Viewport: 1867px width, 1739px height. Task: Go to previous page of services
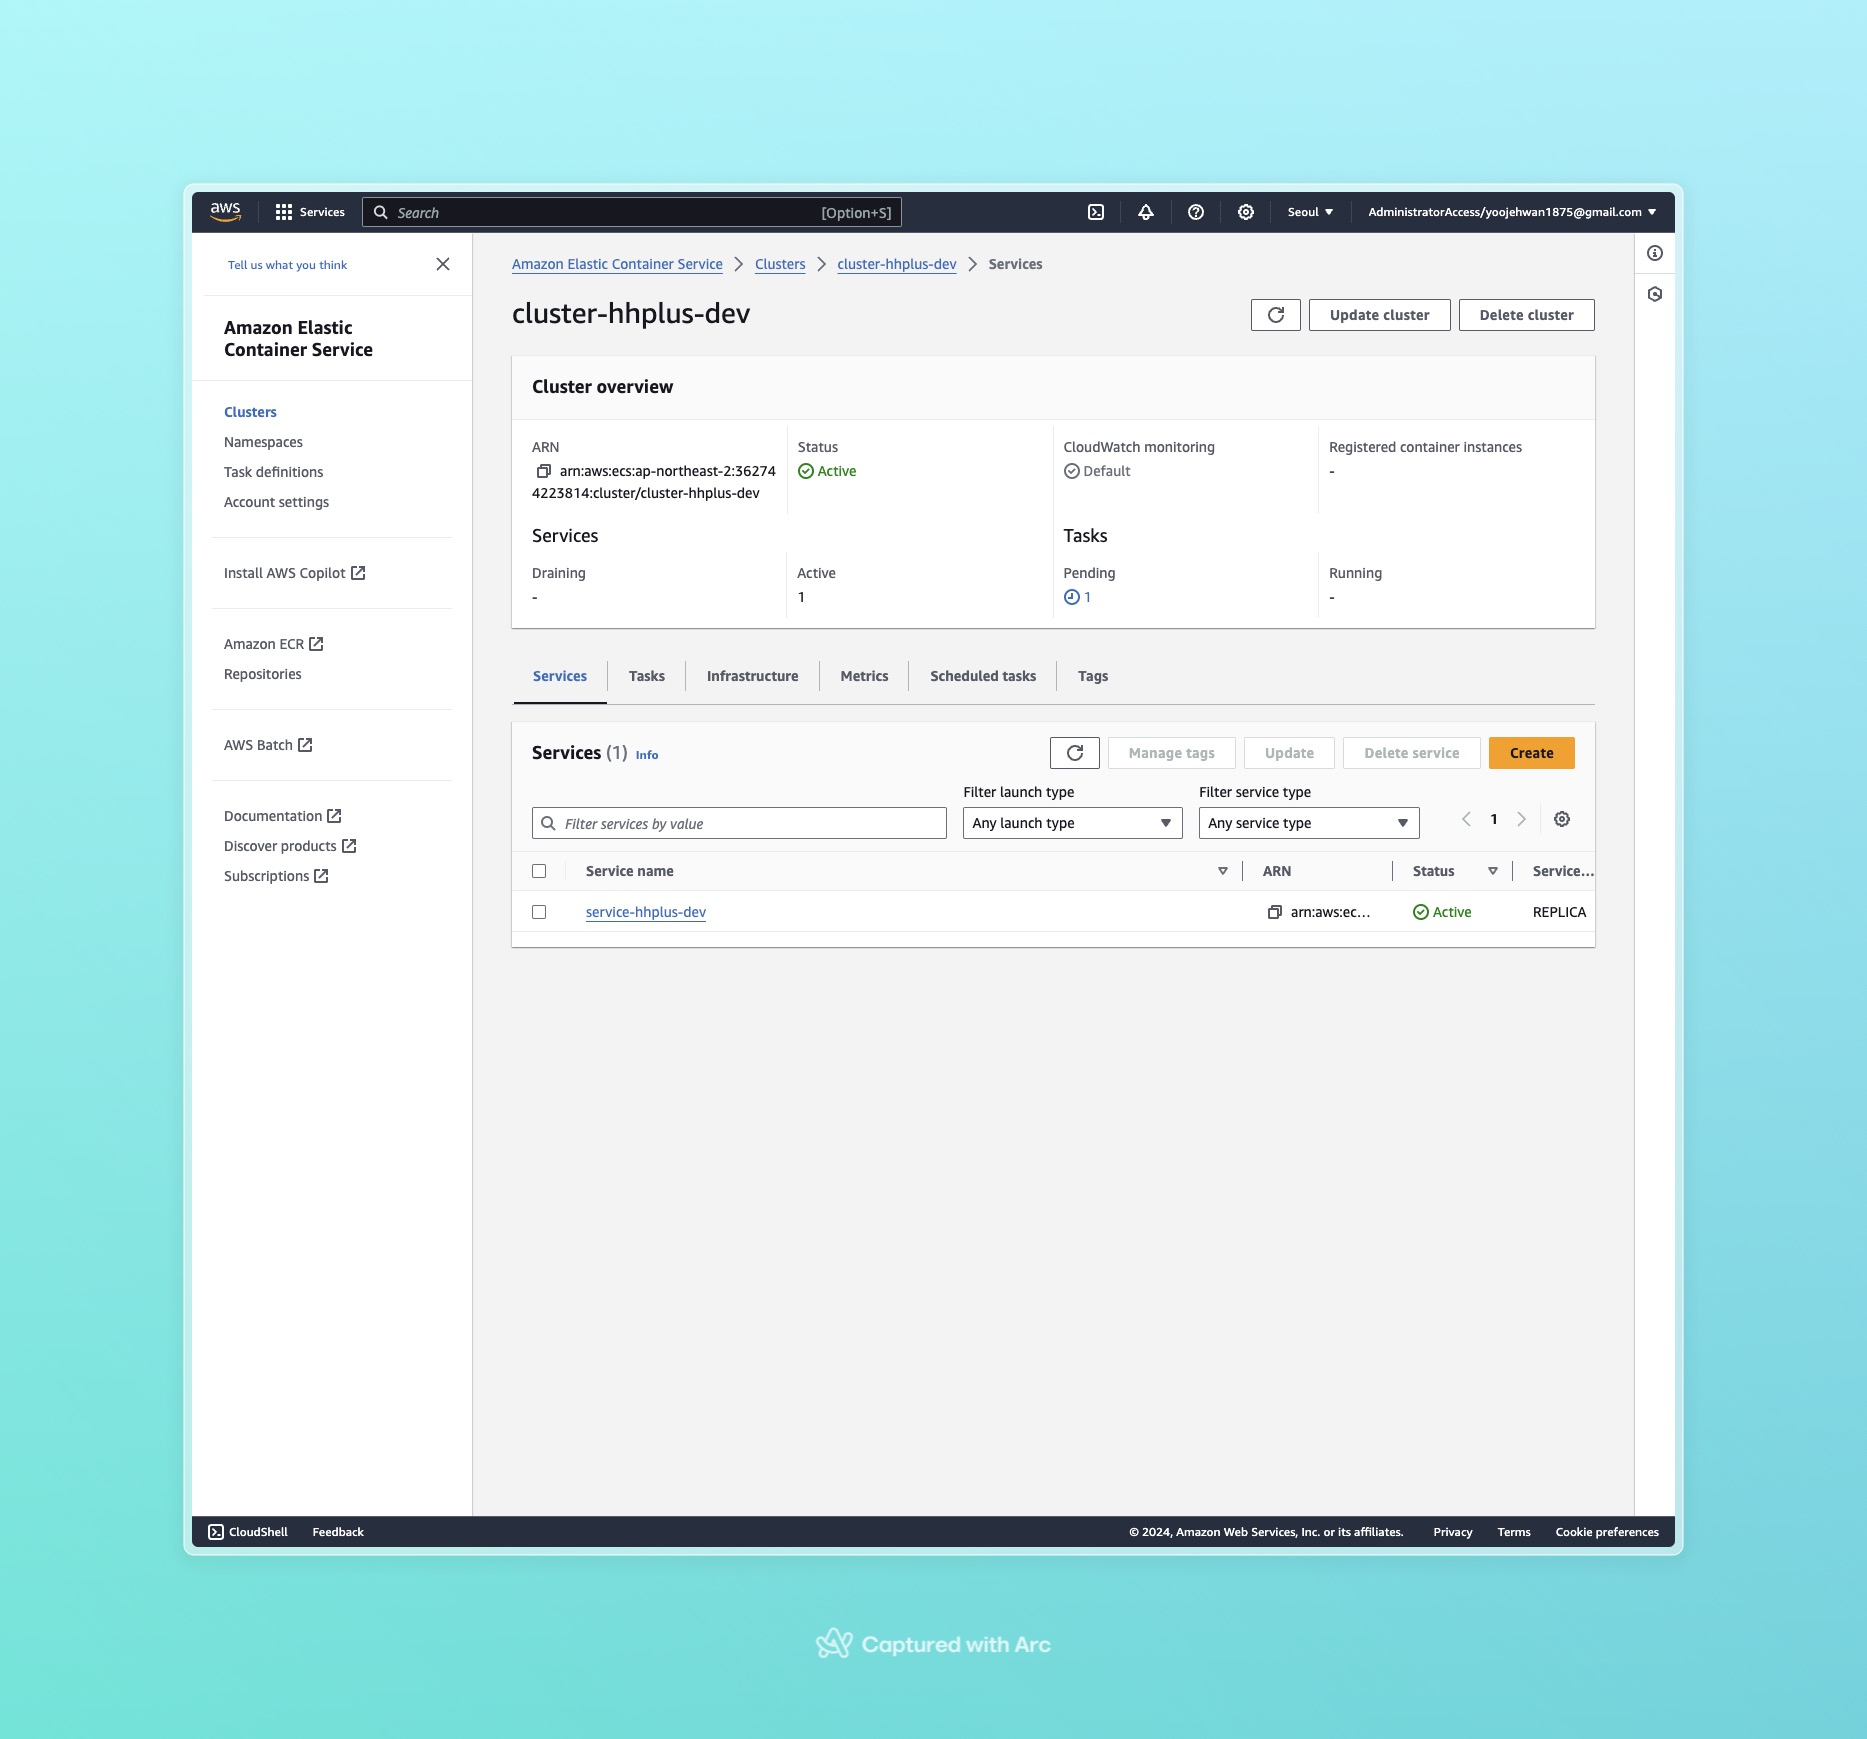coord(1467,819)
